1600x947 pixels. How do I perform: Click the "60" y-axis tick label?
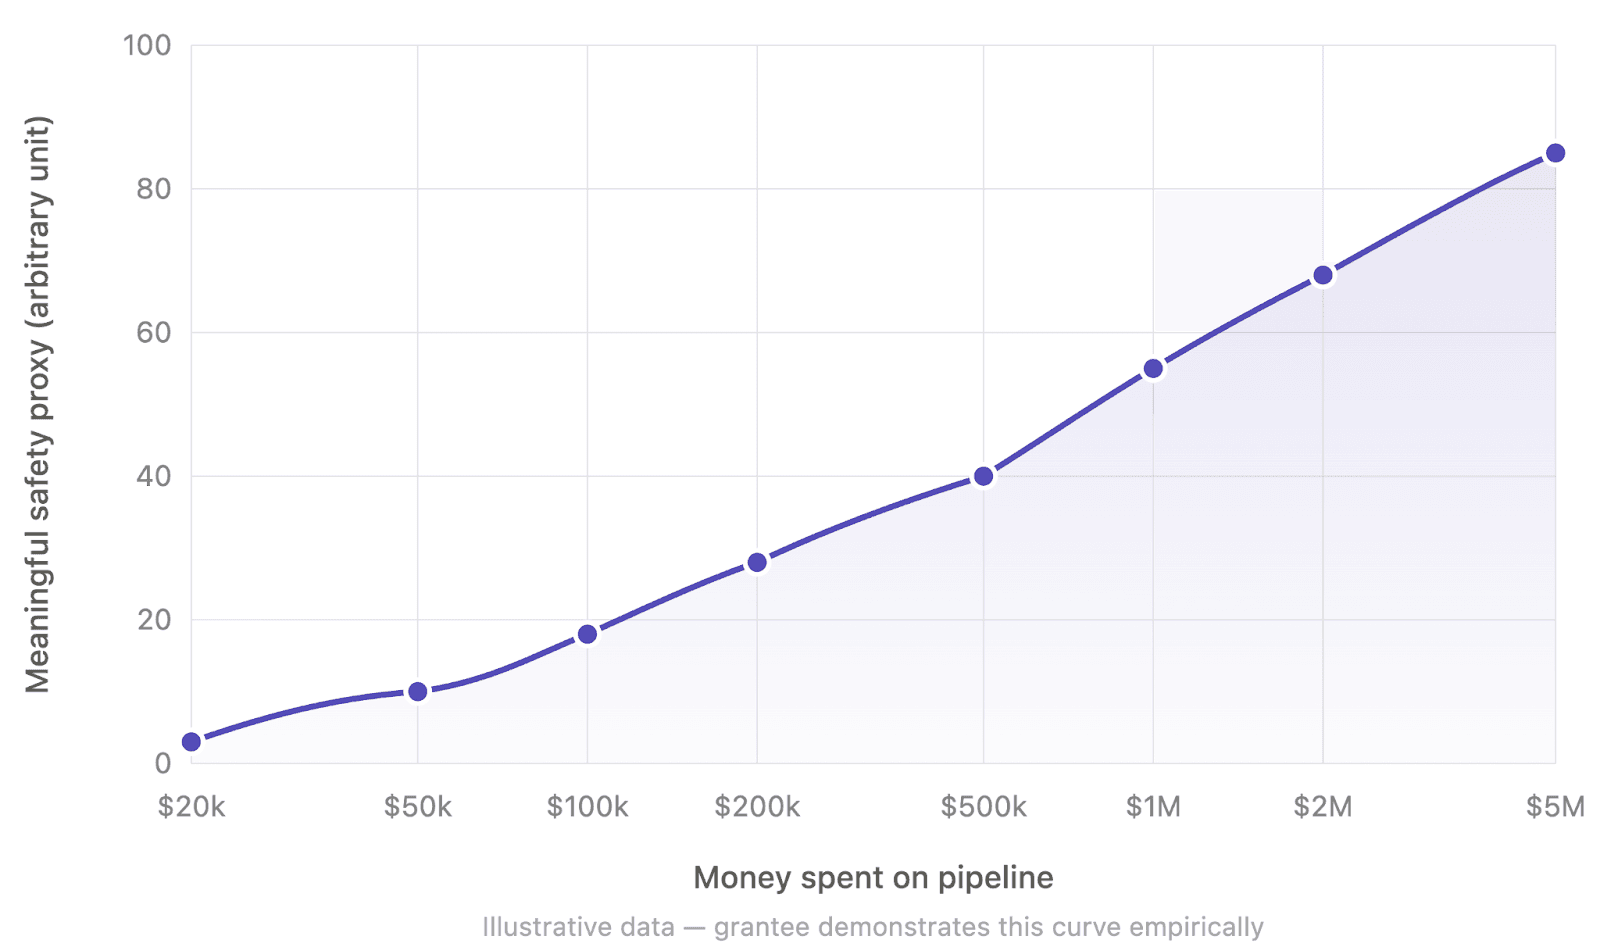[154, 332]
